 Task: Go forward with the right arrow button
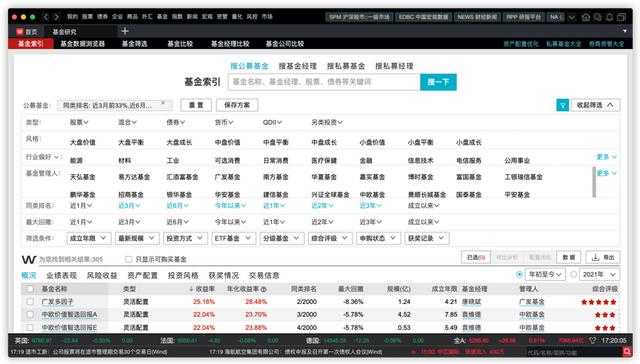[56, 17]
